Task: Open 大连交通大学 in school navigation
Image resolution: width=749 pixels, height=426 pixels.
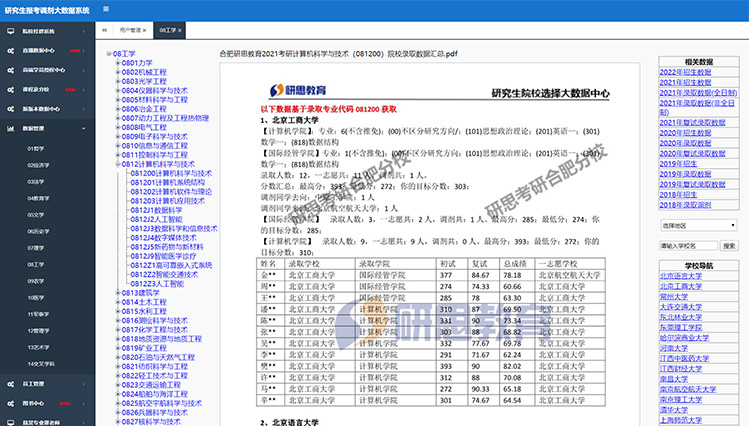Action: tap(681, 307)
